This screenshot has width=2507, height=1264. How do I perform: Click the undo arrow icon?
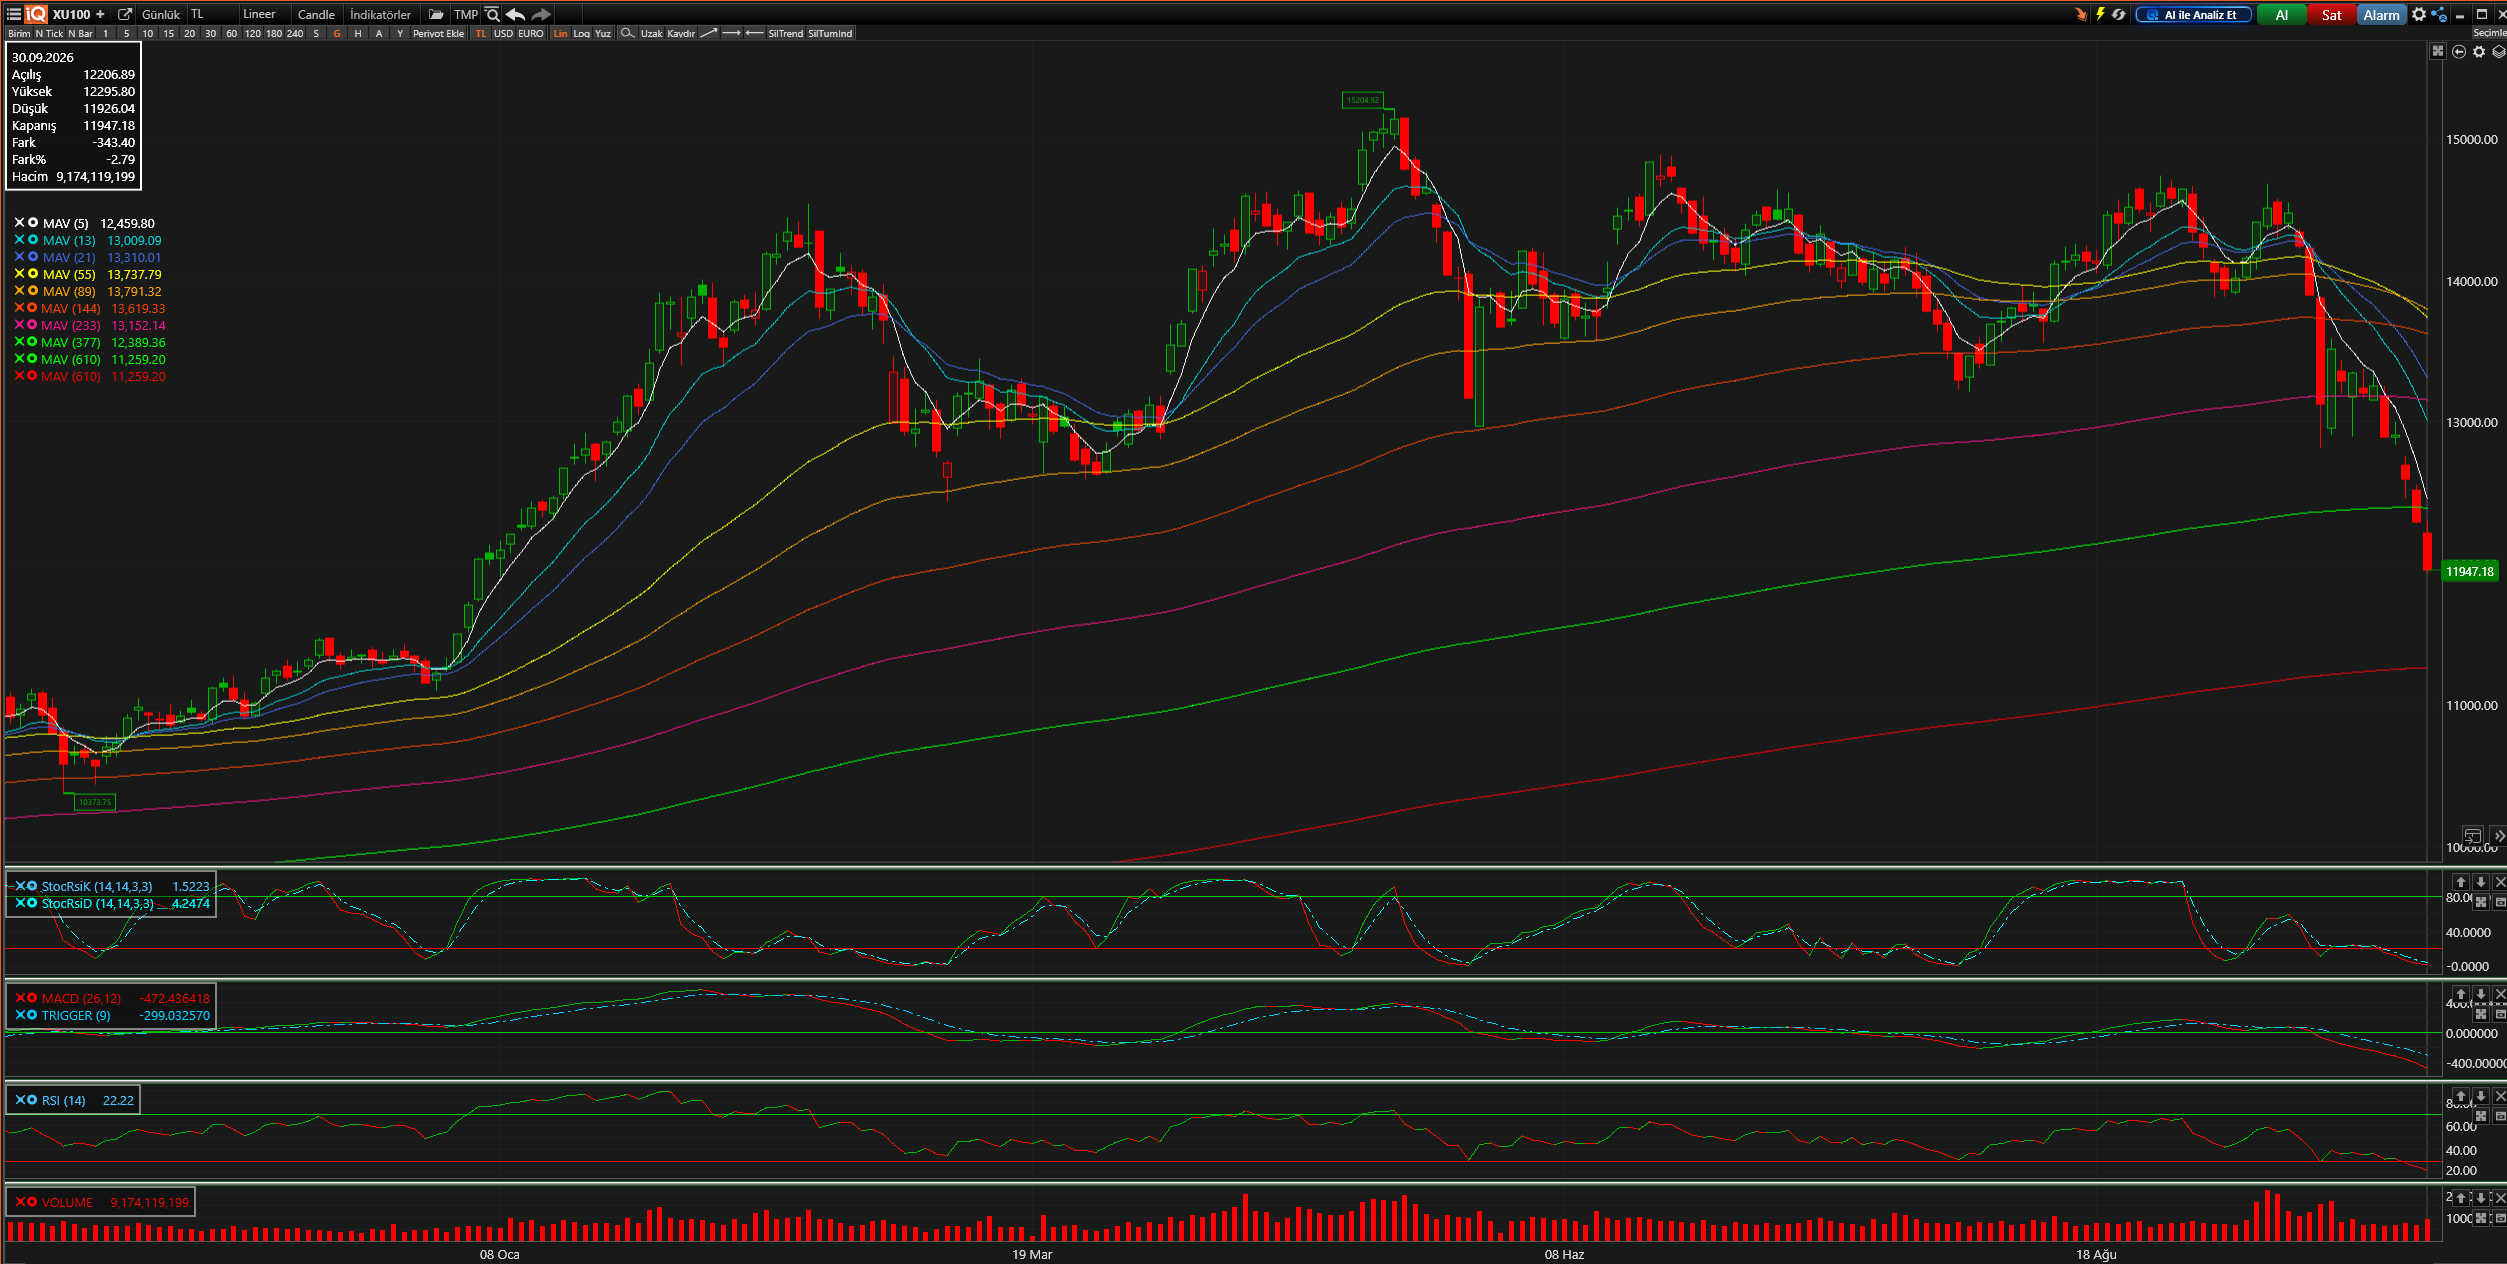(515, 14)
